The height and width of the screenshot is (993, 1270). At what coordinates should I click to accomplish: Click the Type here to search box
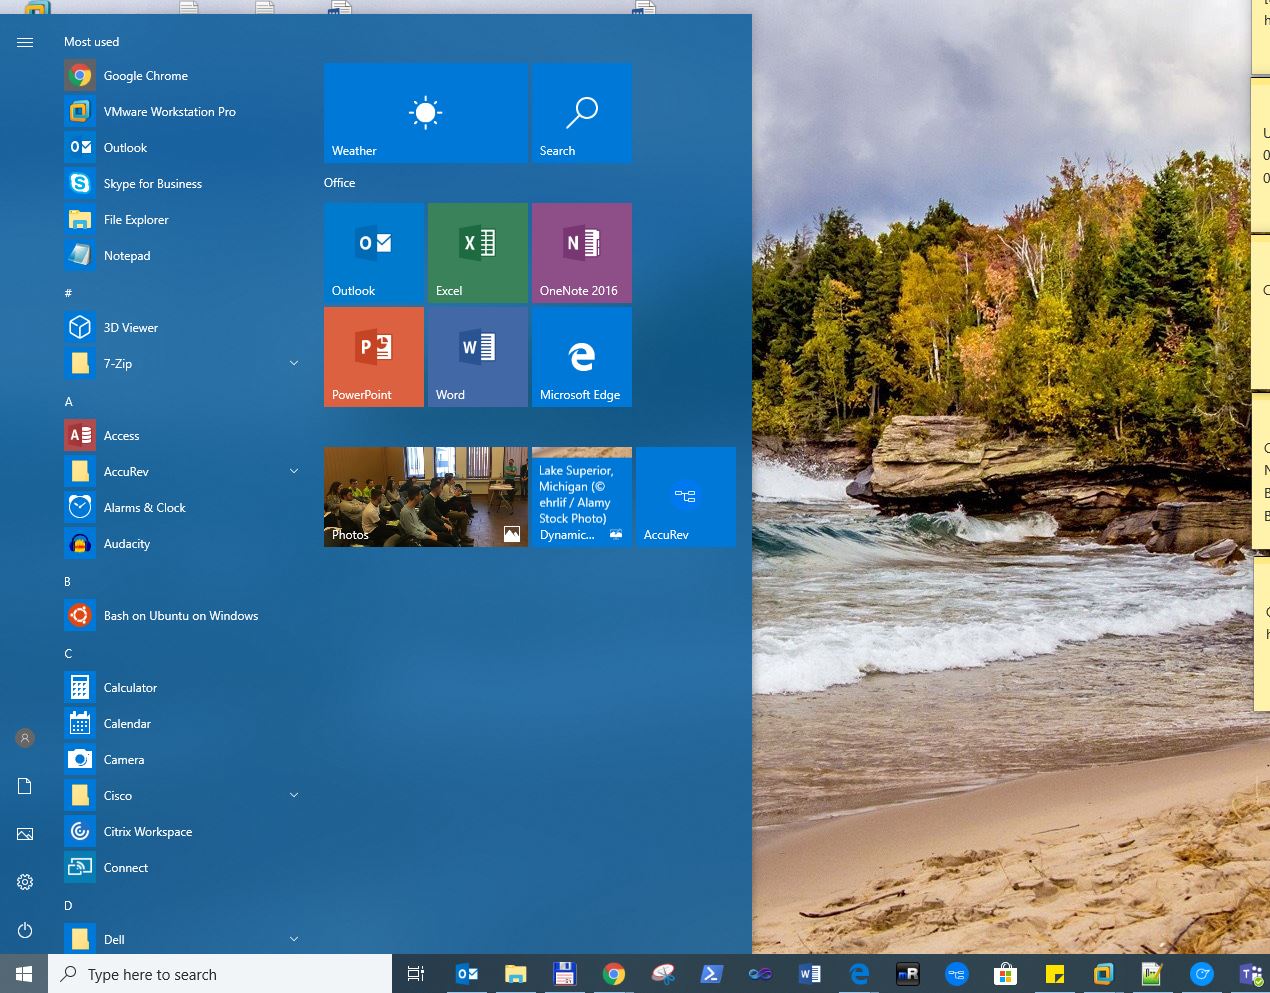(220, 974)
